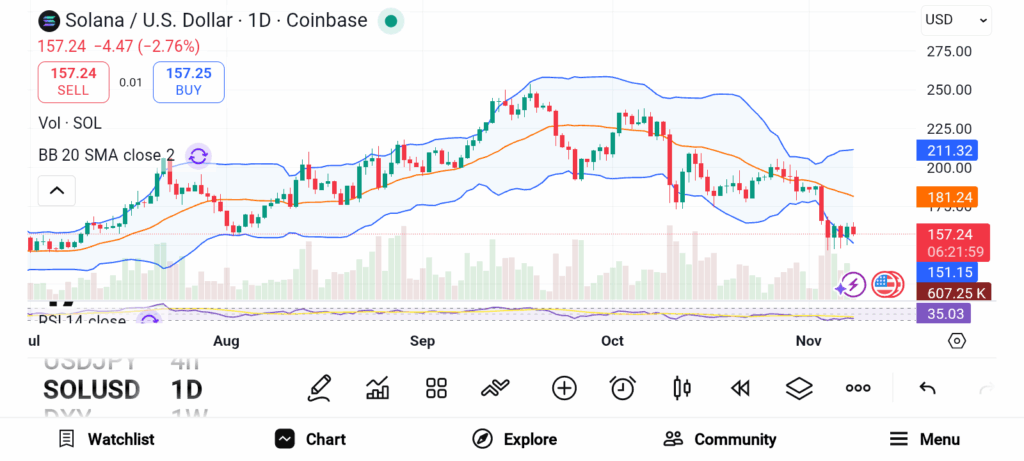The width and height of the screenshot is (1024, 461).
Task: Collapse the indicator legend chevron
Action: coord(57,190)
